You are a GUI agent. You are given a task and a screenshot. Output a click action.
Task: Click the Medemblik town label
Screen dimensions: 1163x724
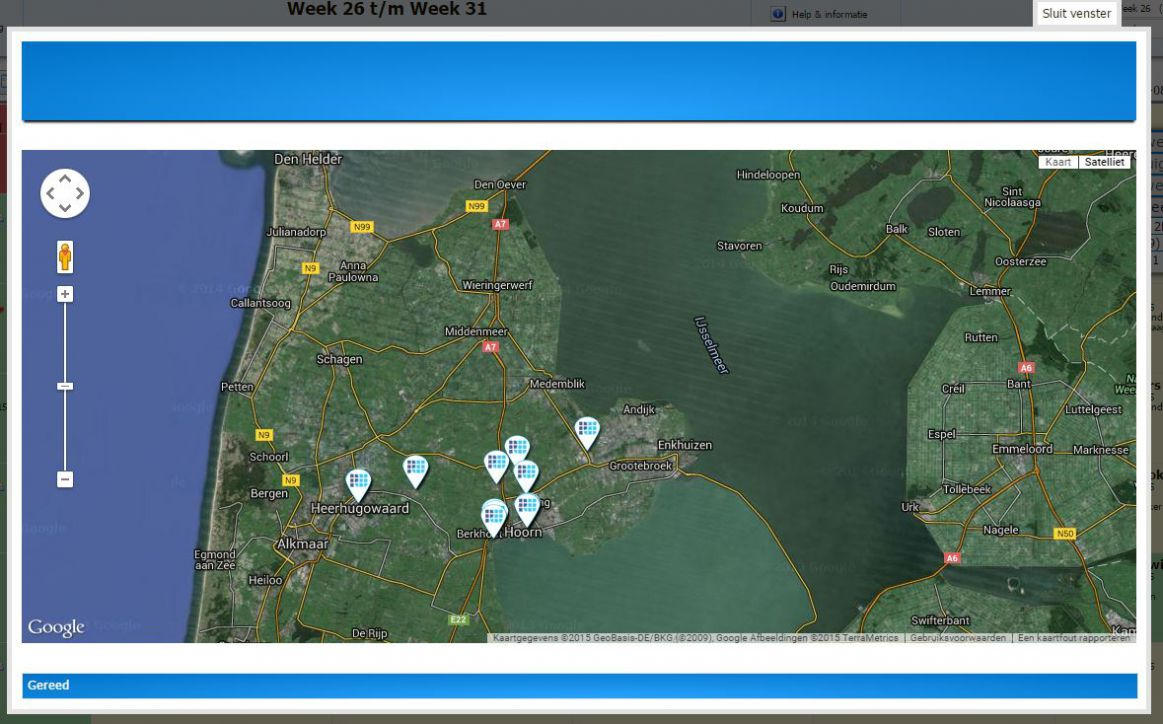coord(557,384)
